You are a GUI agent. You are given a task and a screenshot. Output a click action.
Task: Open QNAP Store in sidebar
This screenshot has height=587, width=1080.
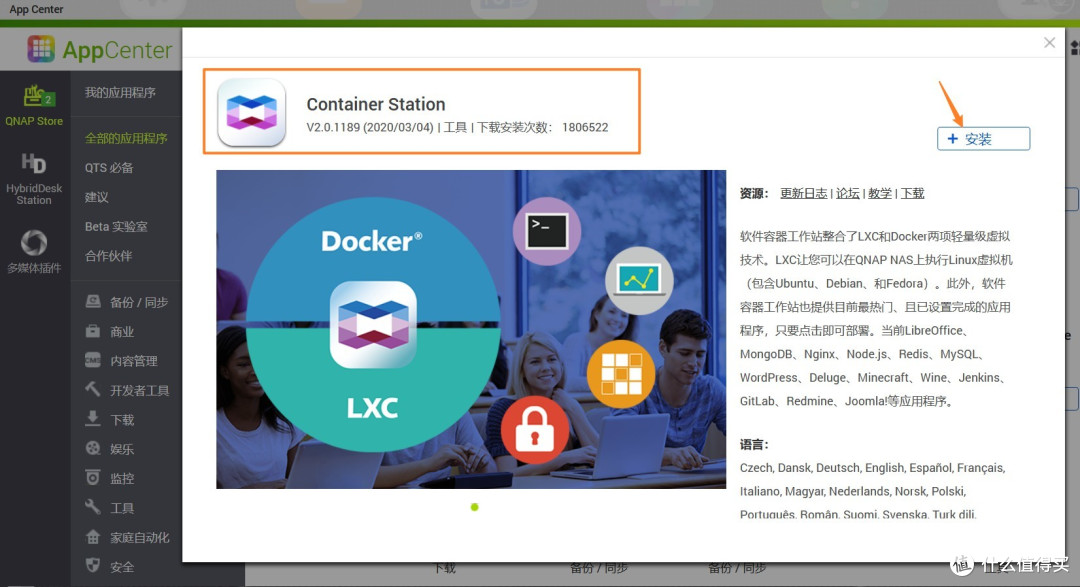[x=34, y=105]
